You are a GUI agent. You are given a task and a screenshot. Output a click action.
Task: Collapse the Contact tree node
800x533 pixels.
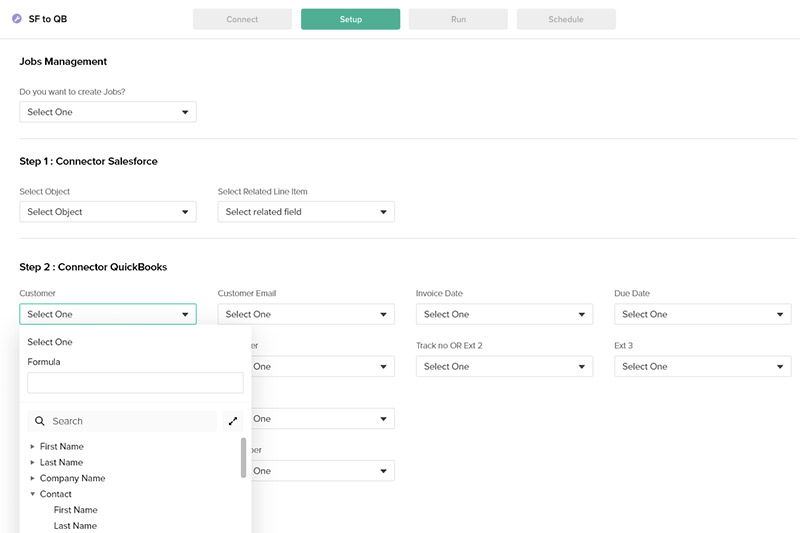pyautogui.click(x=32, y=495)
